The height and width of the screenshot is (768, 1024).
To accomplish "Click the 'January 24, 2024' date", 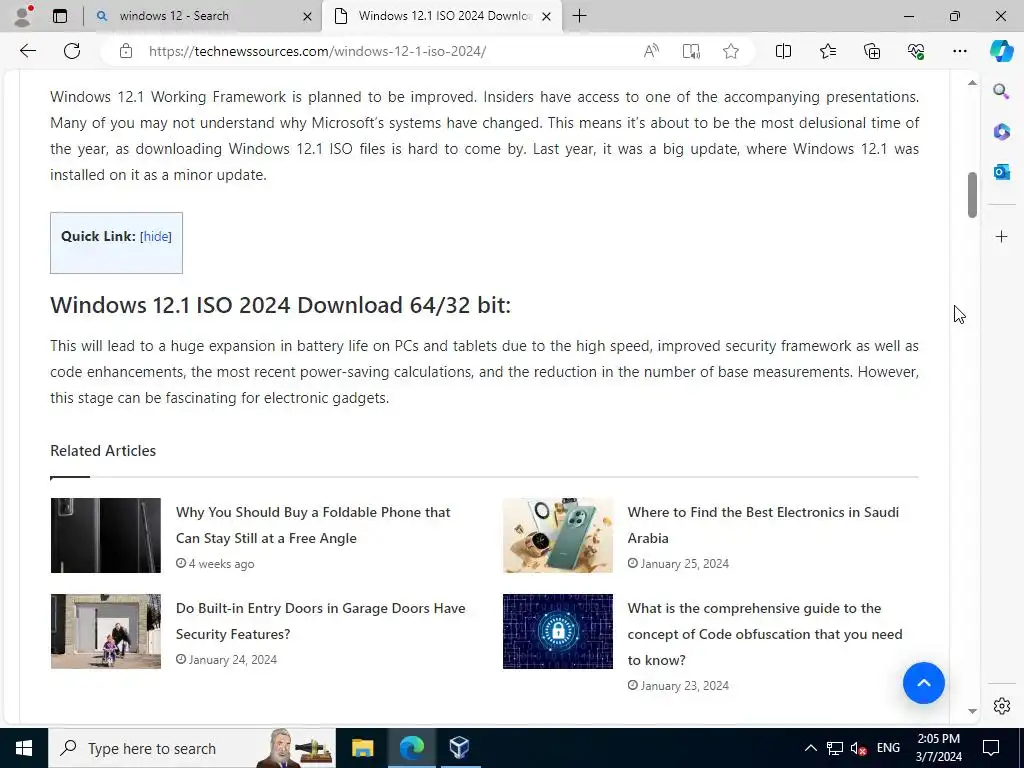I will [232, 660].
